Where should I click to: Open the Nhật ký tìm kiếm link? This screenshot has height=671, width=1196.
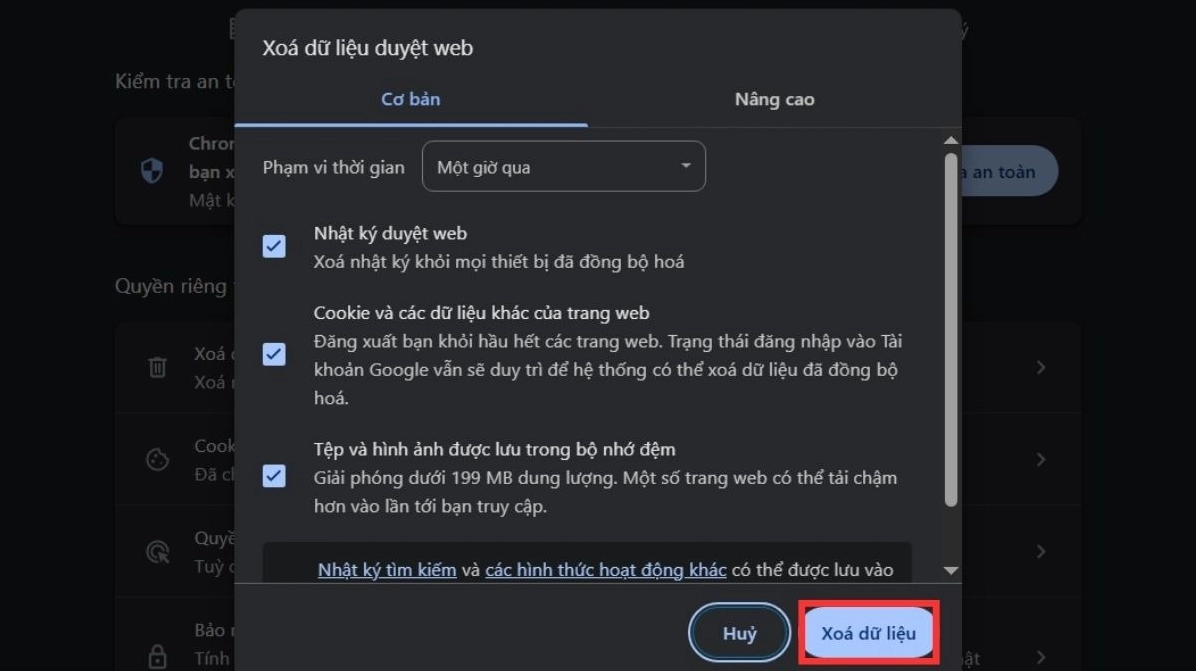click(387, 570)
